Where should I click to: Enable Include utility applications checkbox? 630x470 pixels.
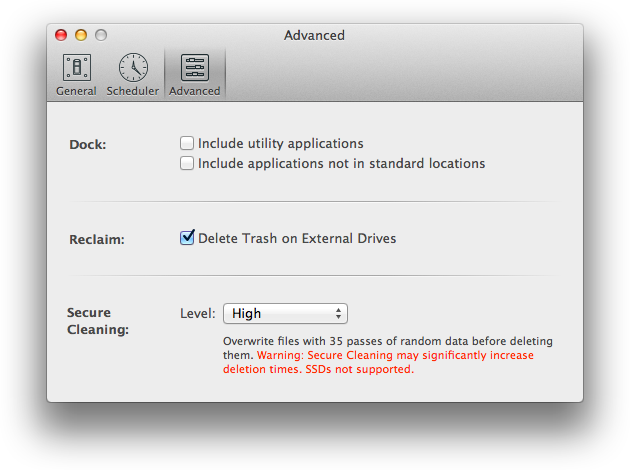(x=187, y=143)
